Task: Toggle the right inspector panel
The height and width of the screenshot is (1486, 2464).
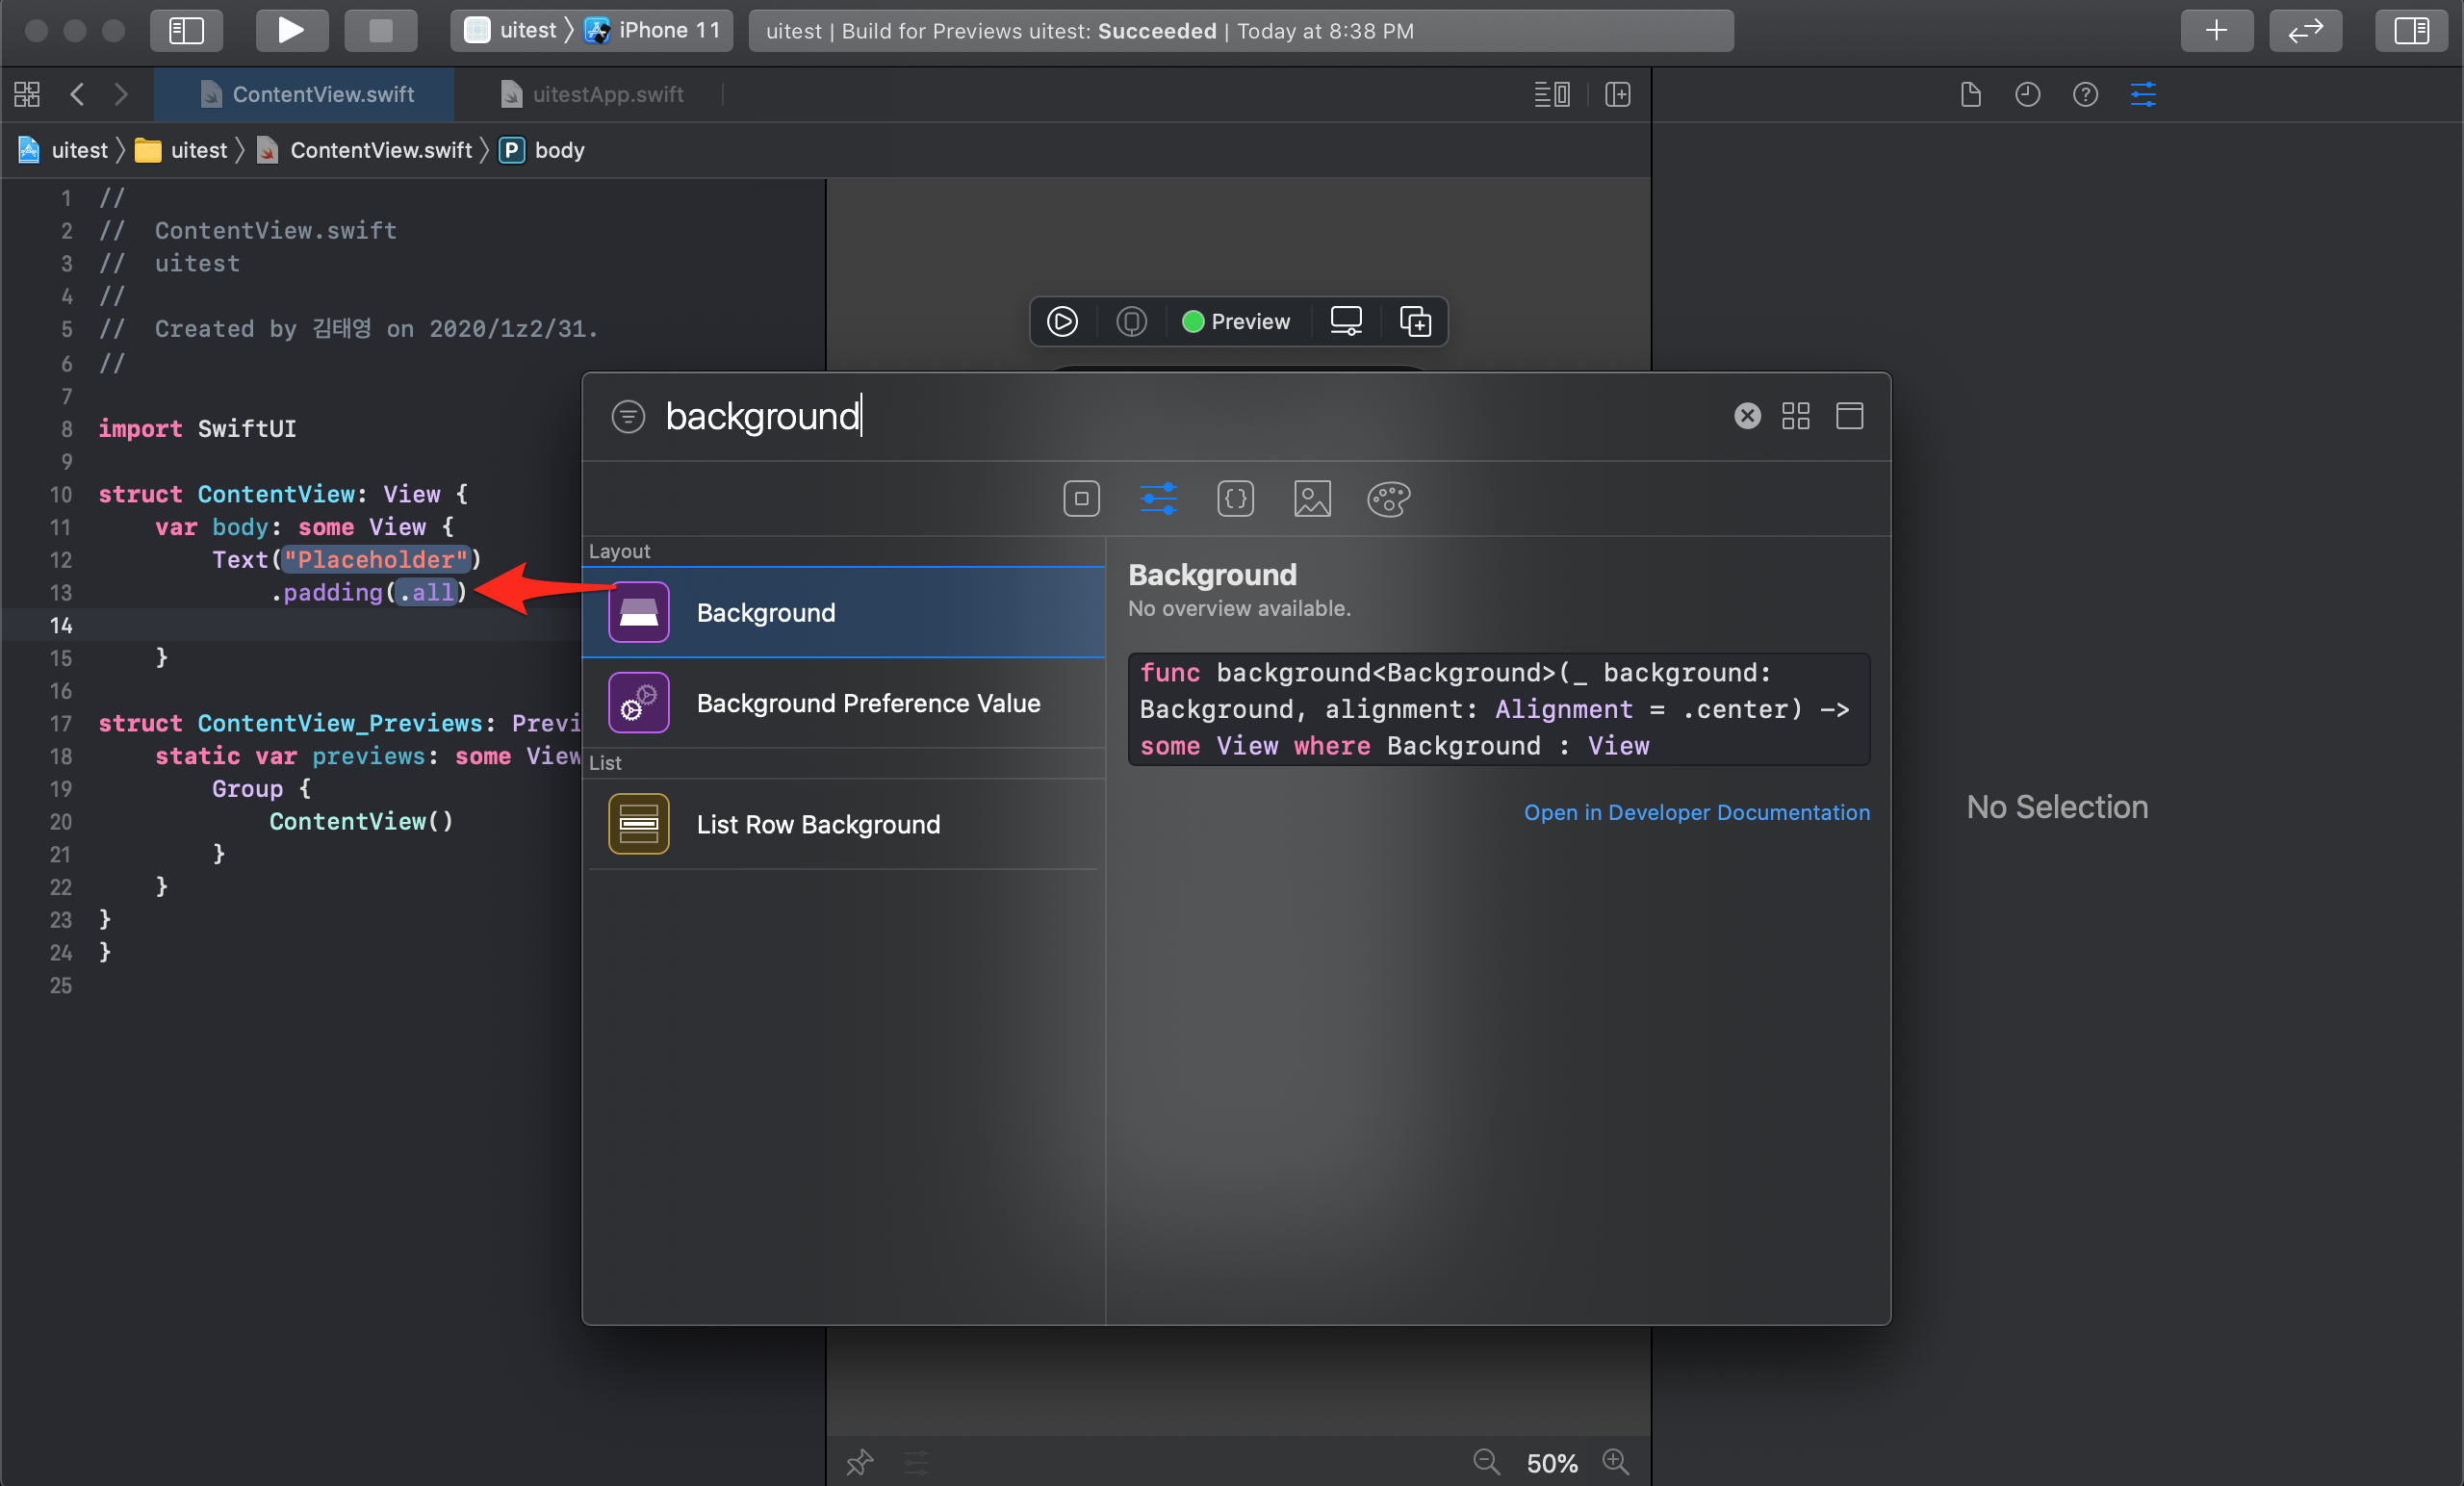Action: [2410, 30]
